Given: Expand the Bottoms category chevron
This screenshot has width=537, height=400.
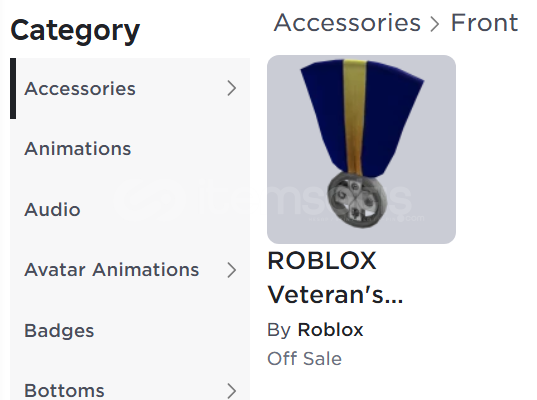Looking at the screenshot, I should [x=232, y=391].
